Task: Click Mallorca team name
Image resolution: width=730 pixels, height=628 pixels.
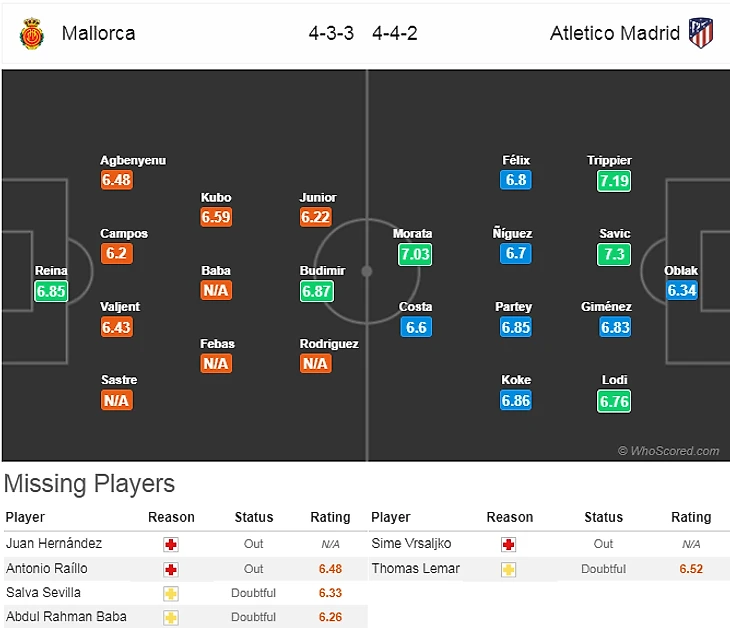Action: pos(98,33)
